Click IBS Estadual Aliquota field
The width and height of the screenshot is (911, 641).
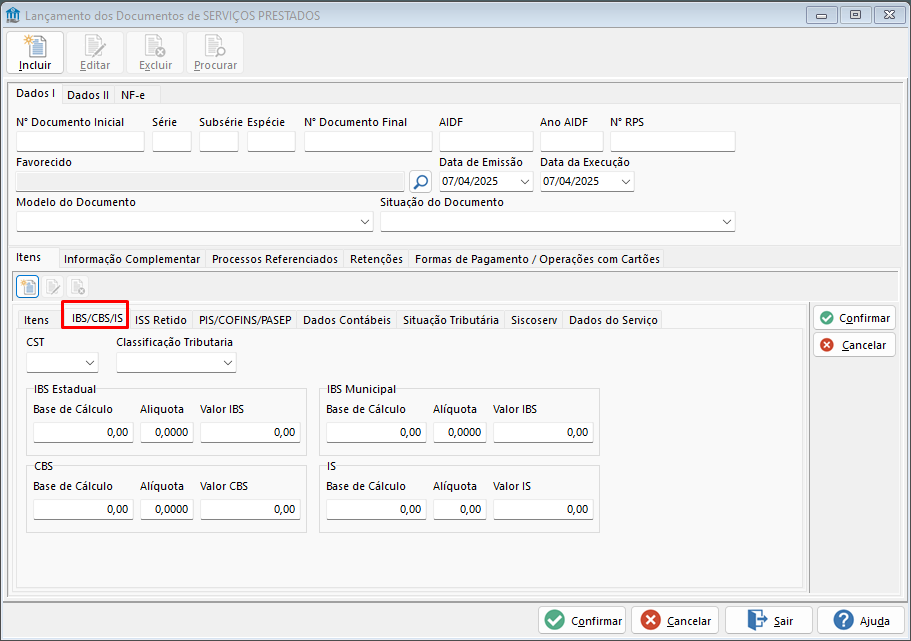pos(167,432)
